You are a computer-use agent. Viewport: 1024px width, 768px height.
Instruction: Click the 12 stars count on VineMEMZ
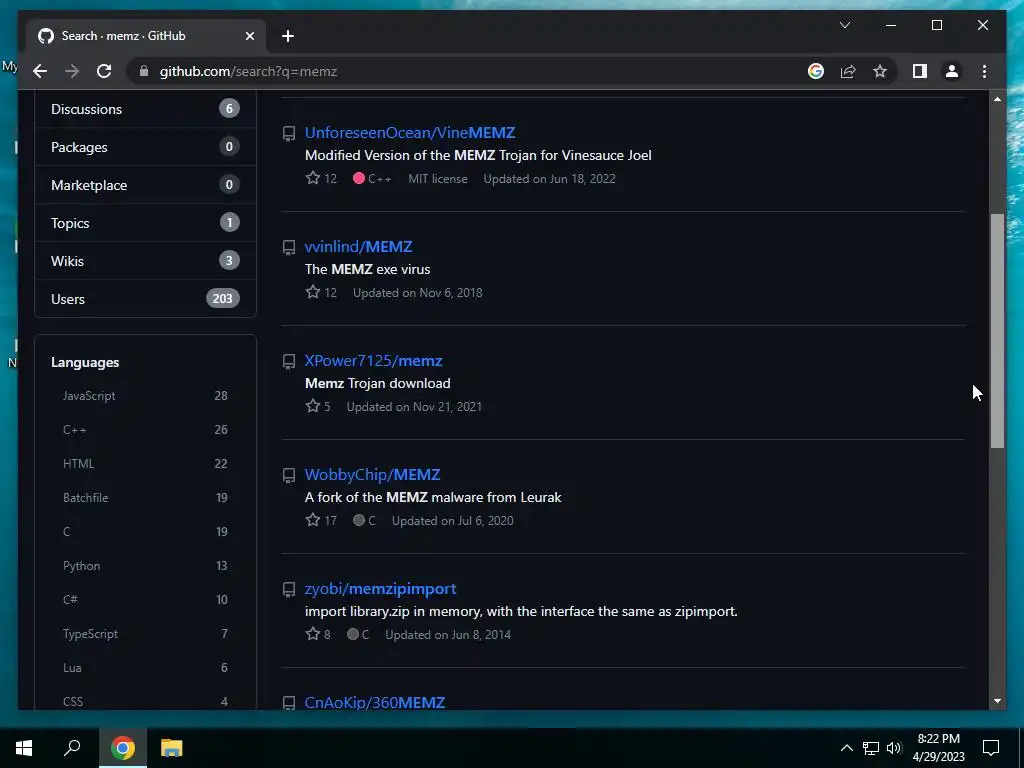(330, 178)
